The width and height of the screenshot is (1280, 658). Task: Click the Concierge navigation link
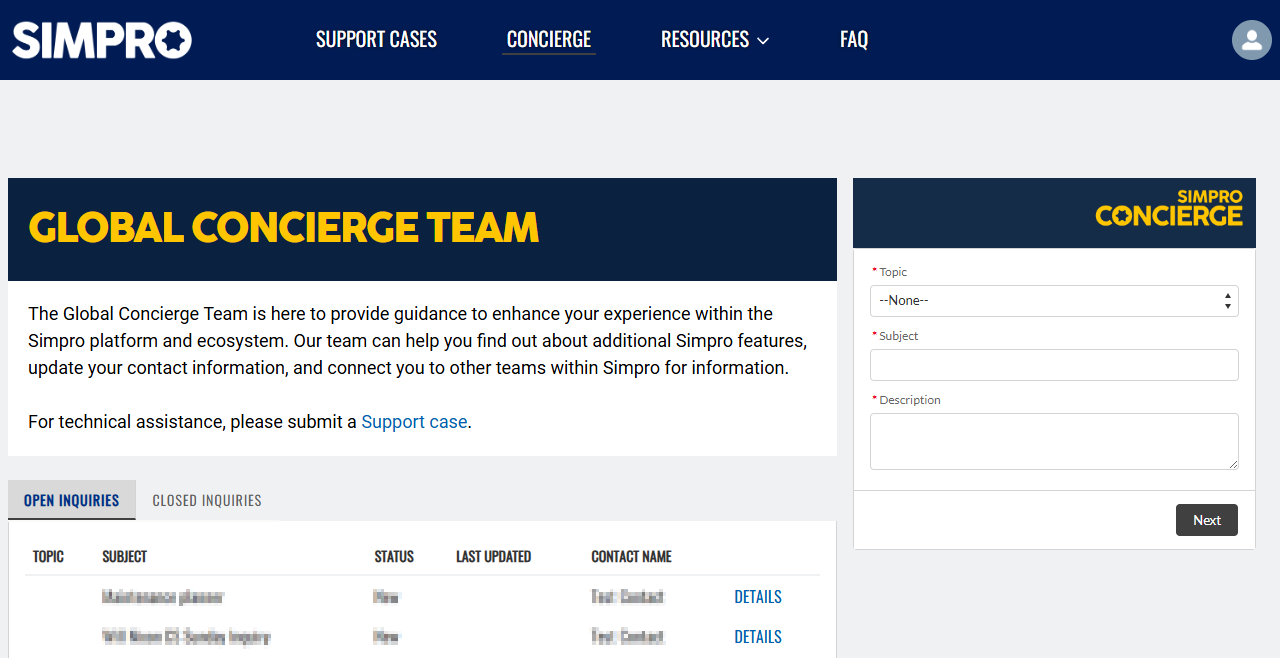548,39
